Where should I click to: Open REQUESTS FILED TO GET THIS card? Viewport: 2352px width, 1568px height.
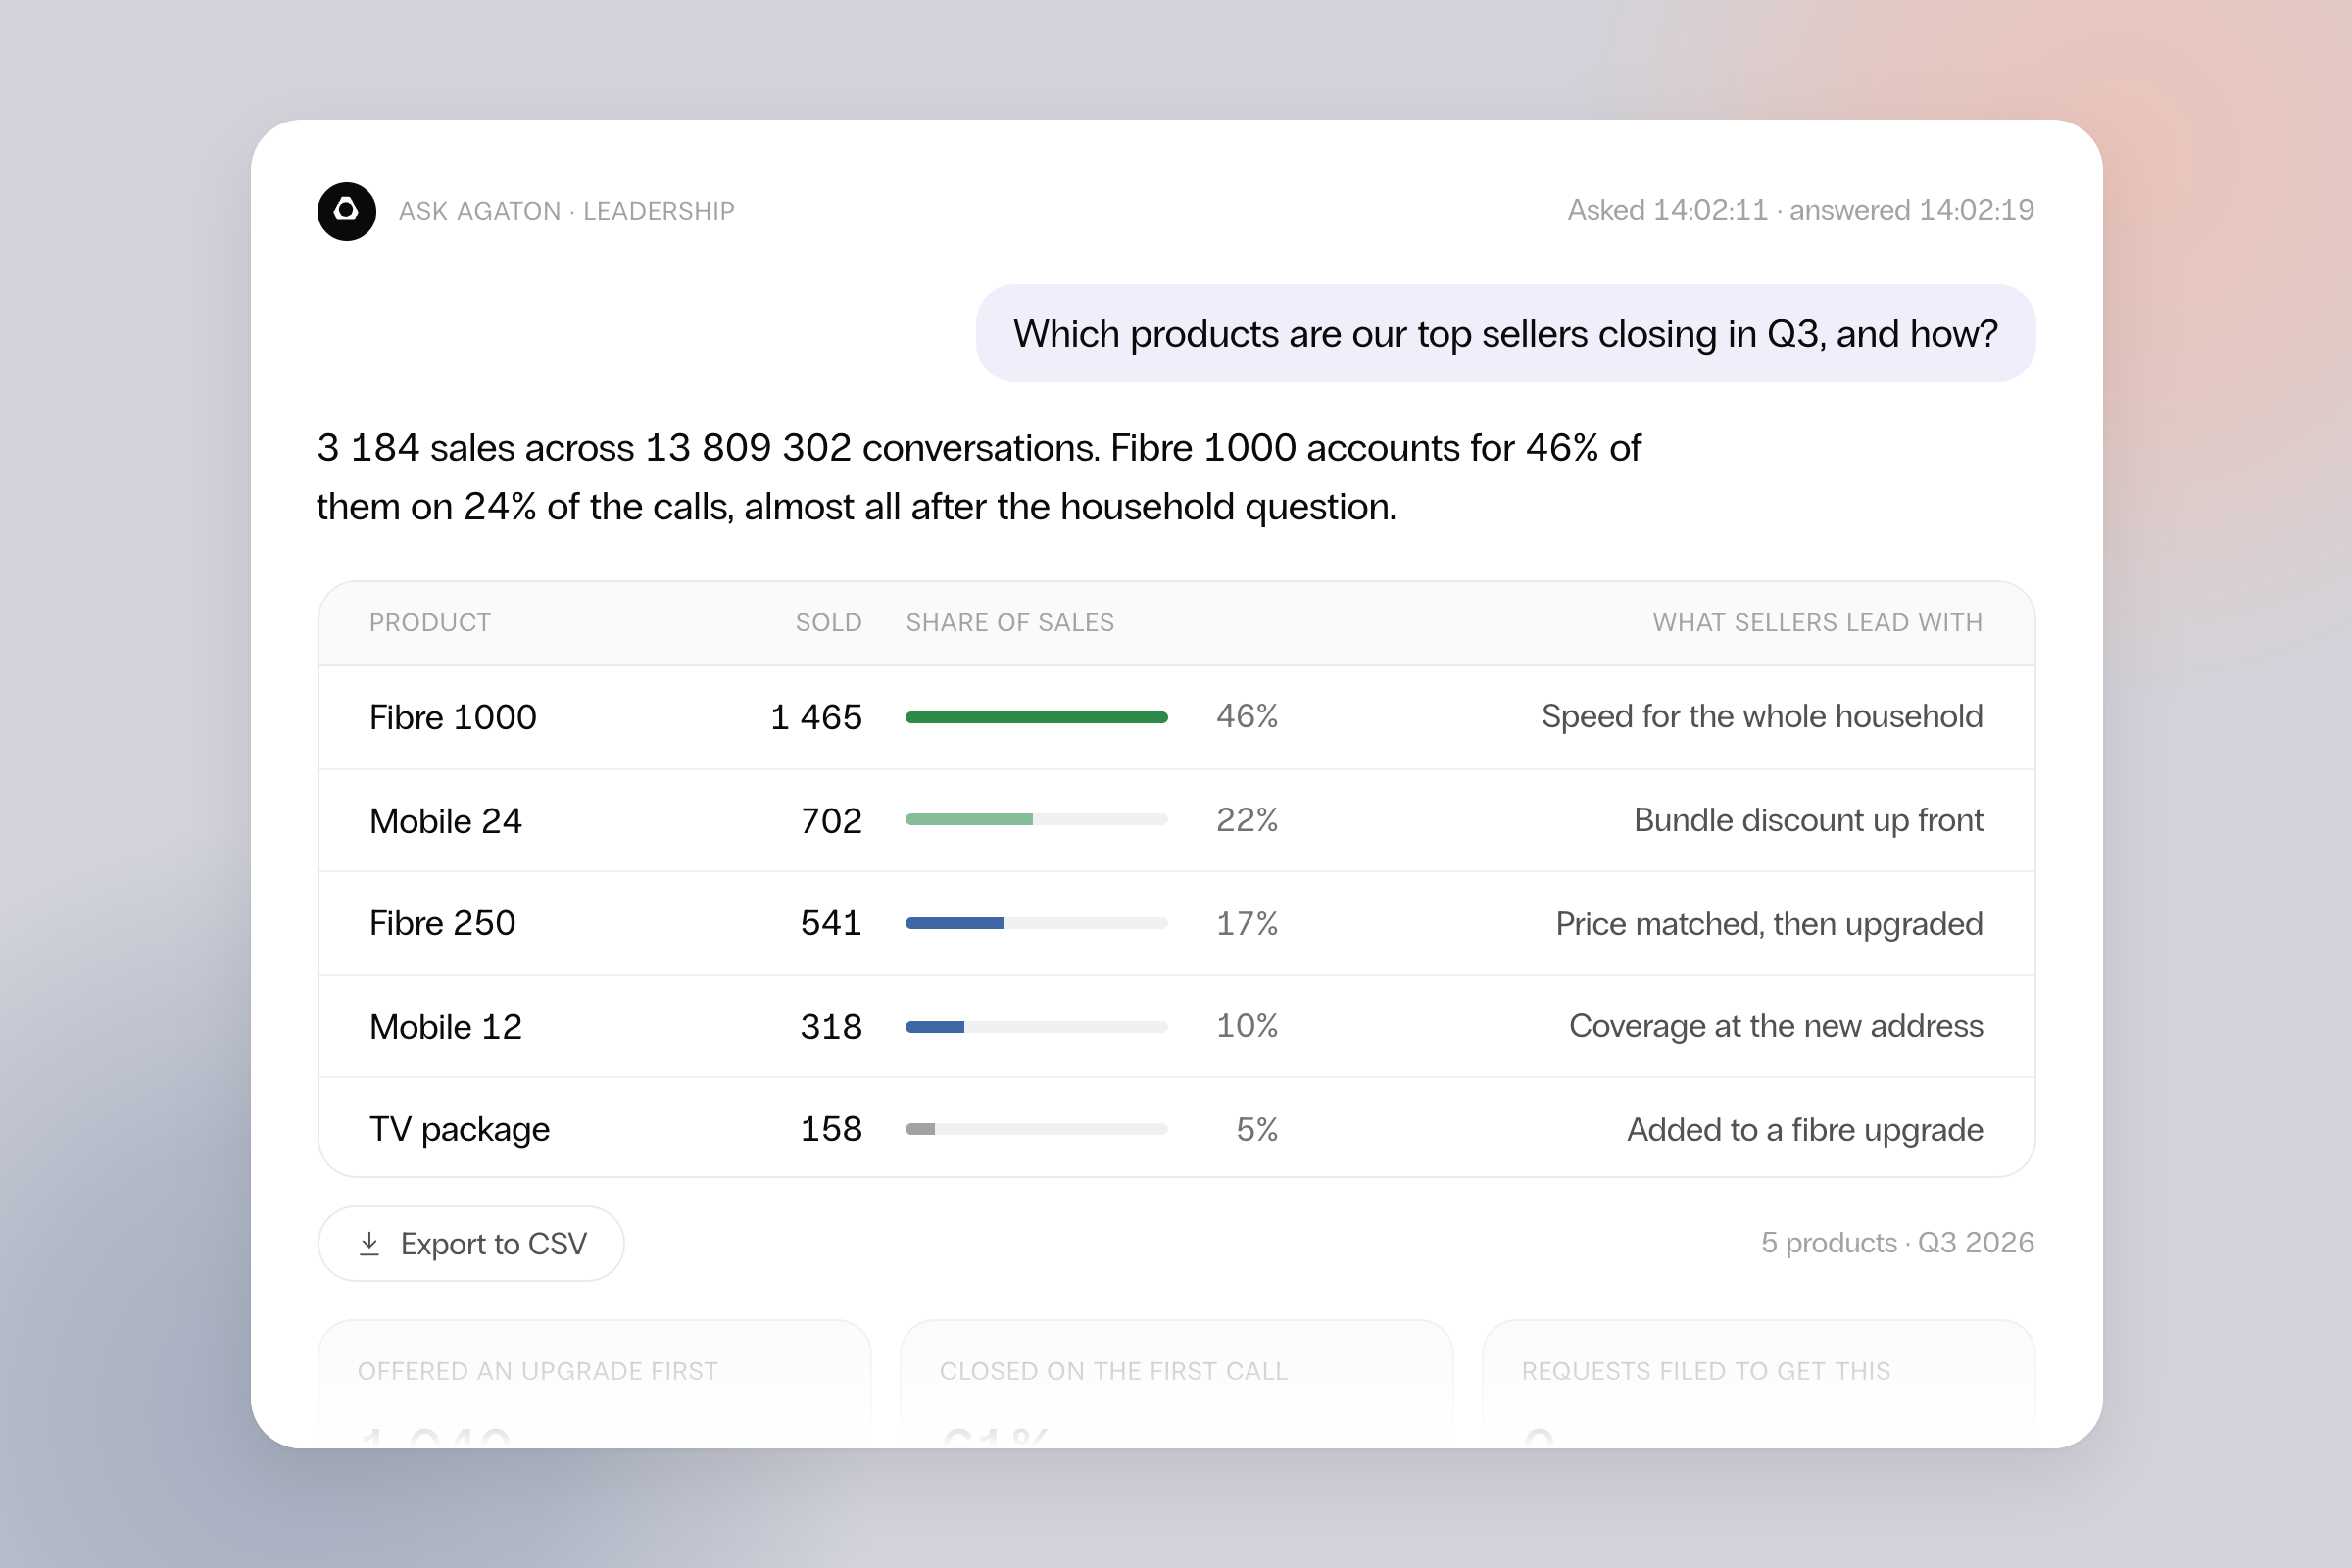click(x=1758, y=1383)
